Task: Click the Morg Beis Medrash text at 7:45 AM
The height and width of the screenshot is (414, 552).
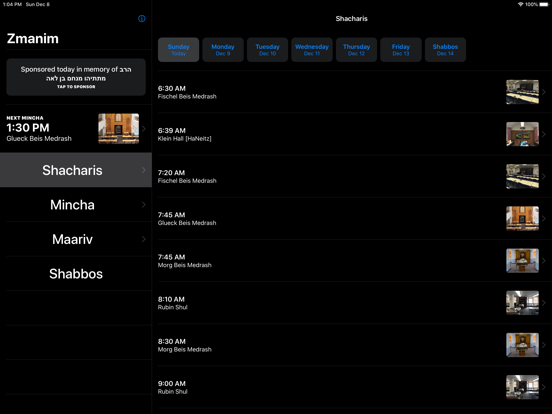Action: (184, 265)
